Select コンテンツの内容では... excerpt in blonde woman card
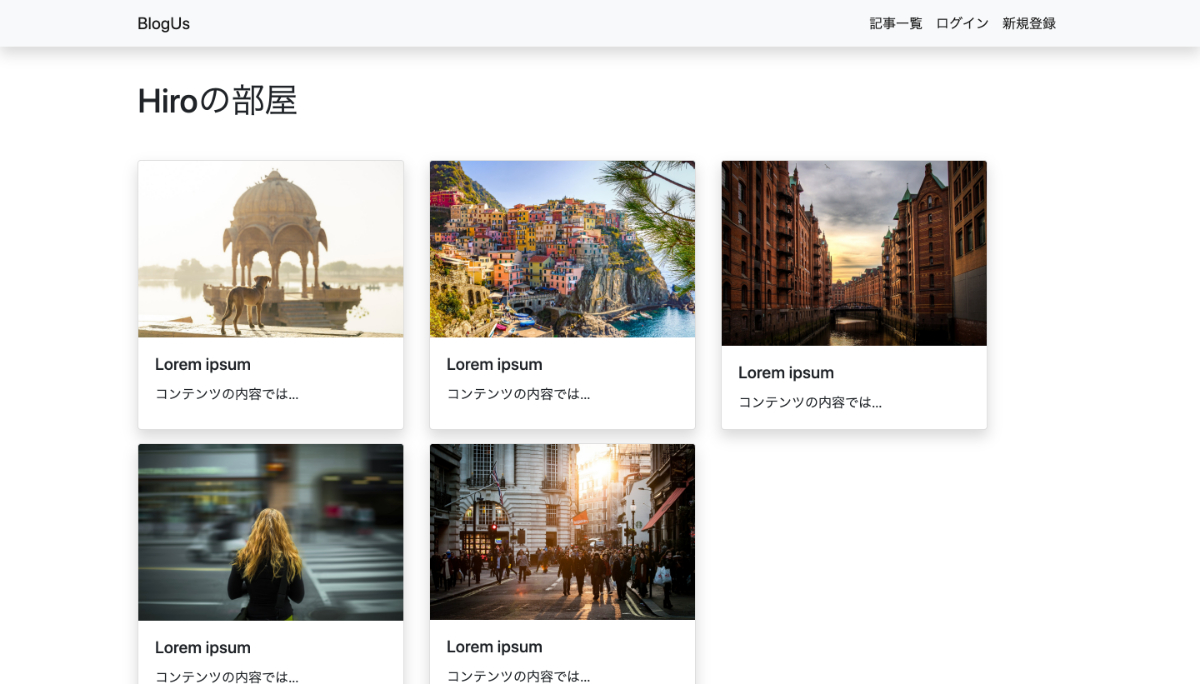Image resolution: width=1200 pixels, height=684 pixels. point(227,676)
